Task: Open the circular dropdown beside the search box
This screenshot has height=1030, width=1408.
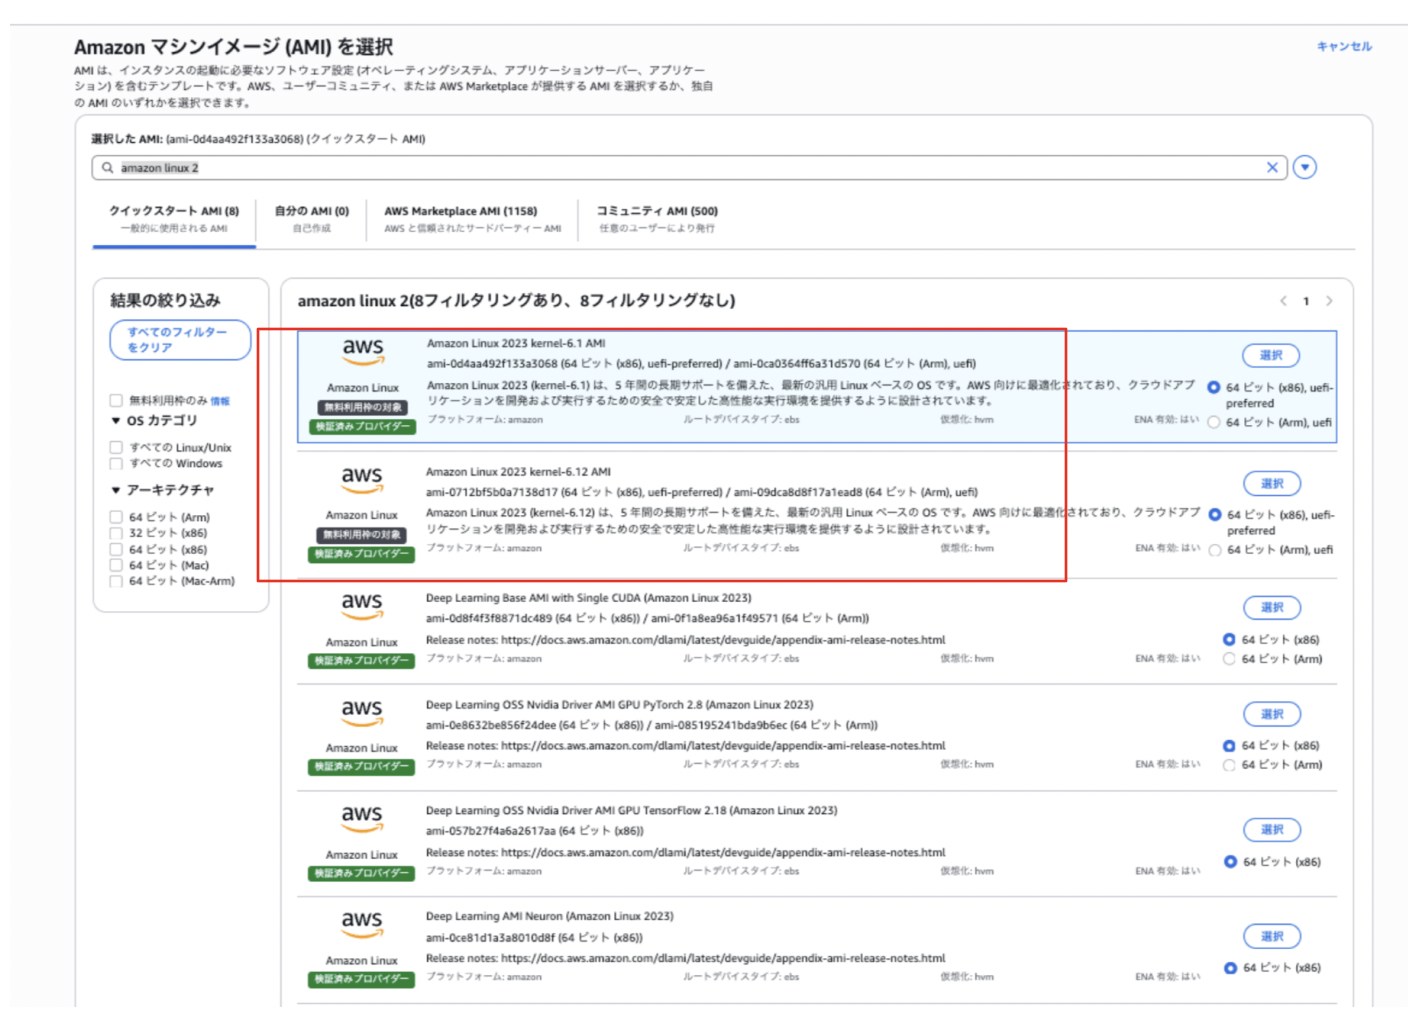Action: (x=1304, y=167)
